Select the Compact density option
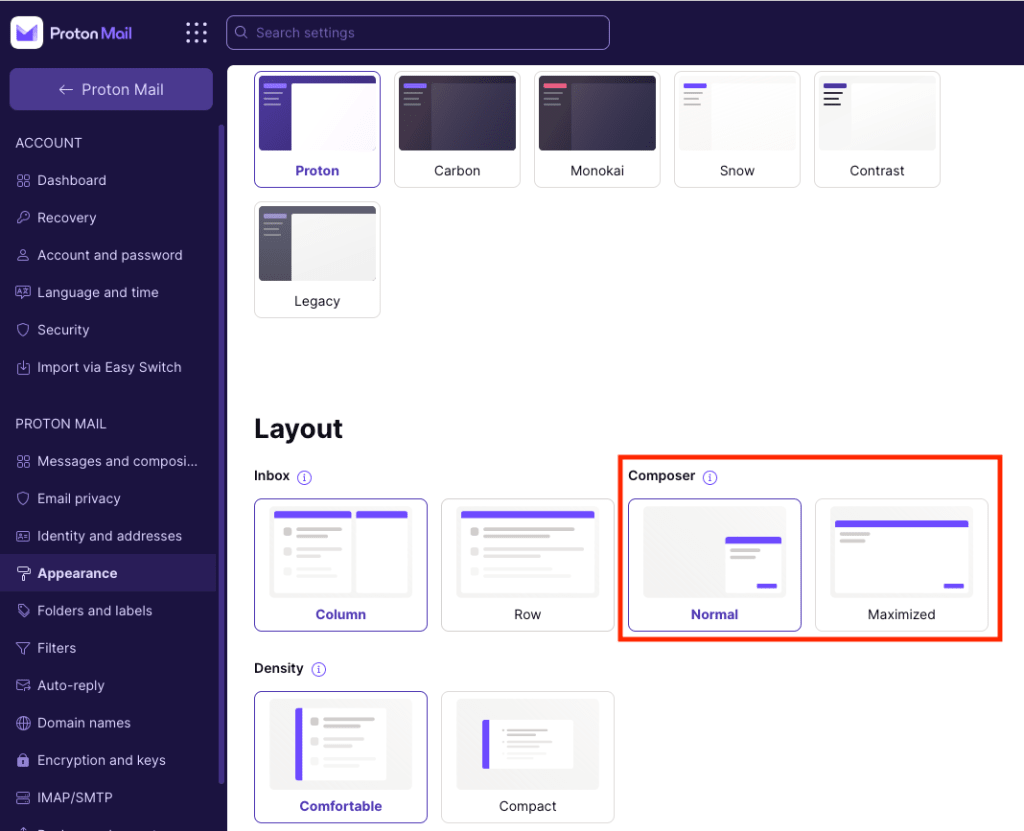The height and width of the screenshot is (831, 1024). [527, 757]
